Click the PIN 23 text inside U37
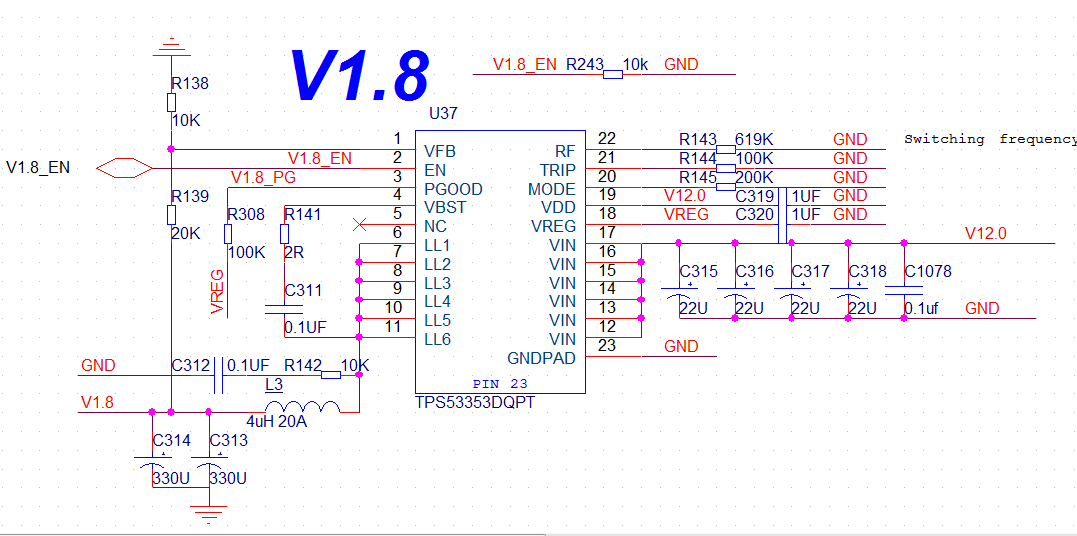This screenshot has width=1077, height=536. [x=500, y=382]
